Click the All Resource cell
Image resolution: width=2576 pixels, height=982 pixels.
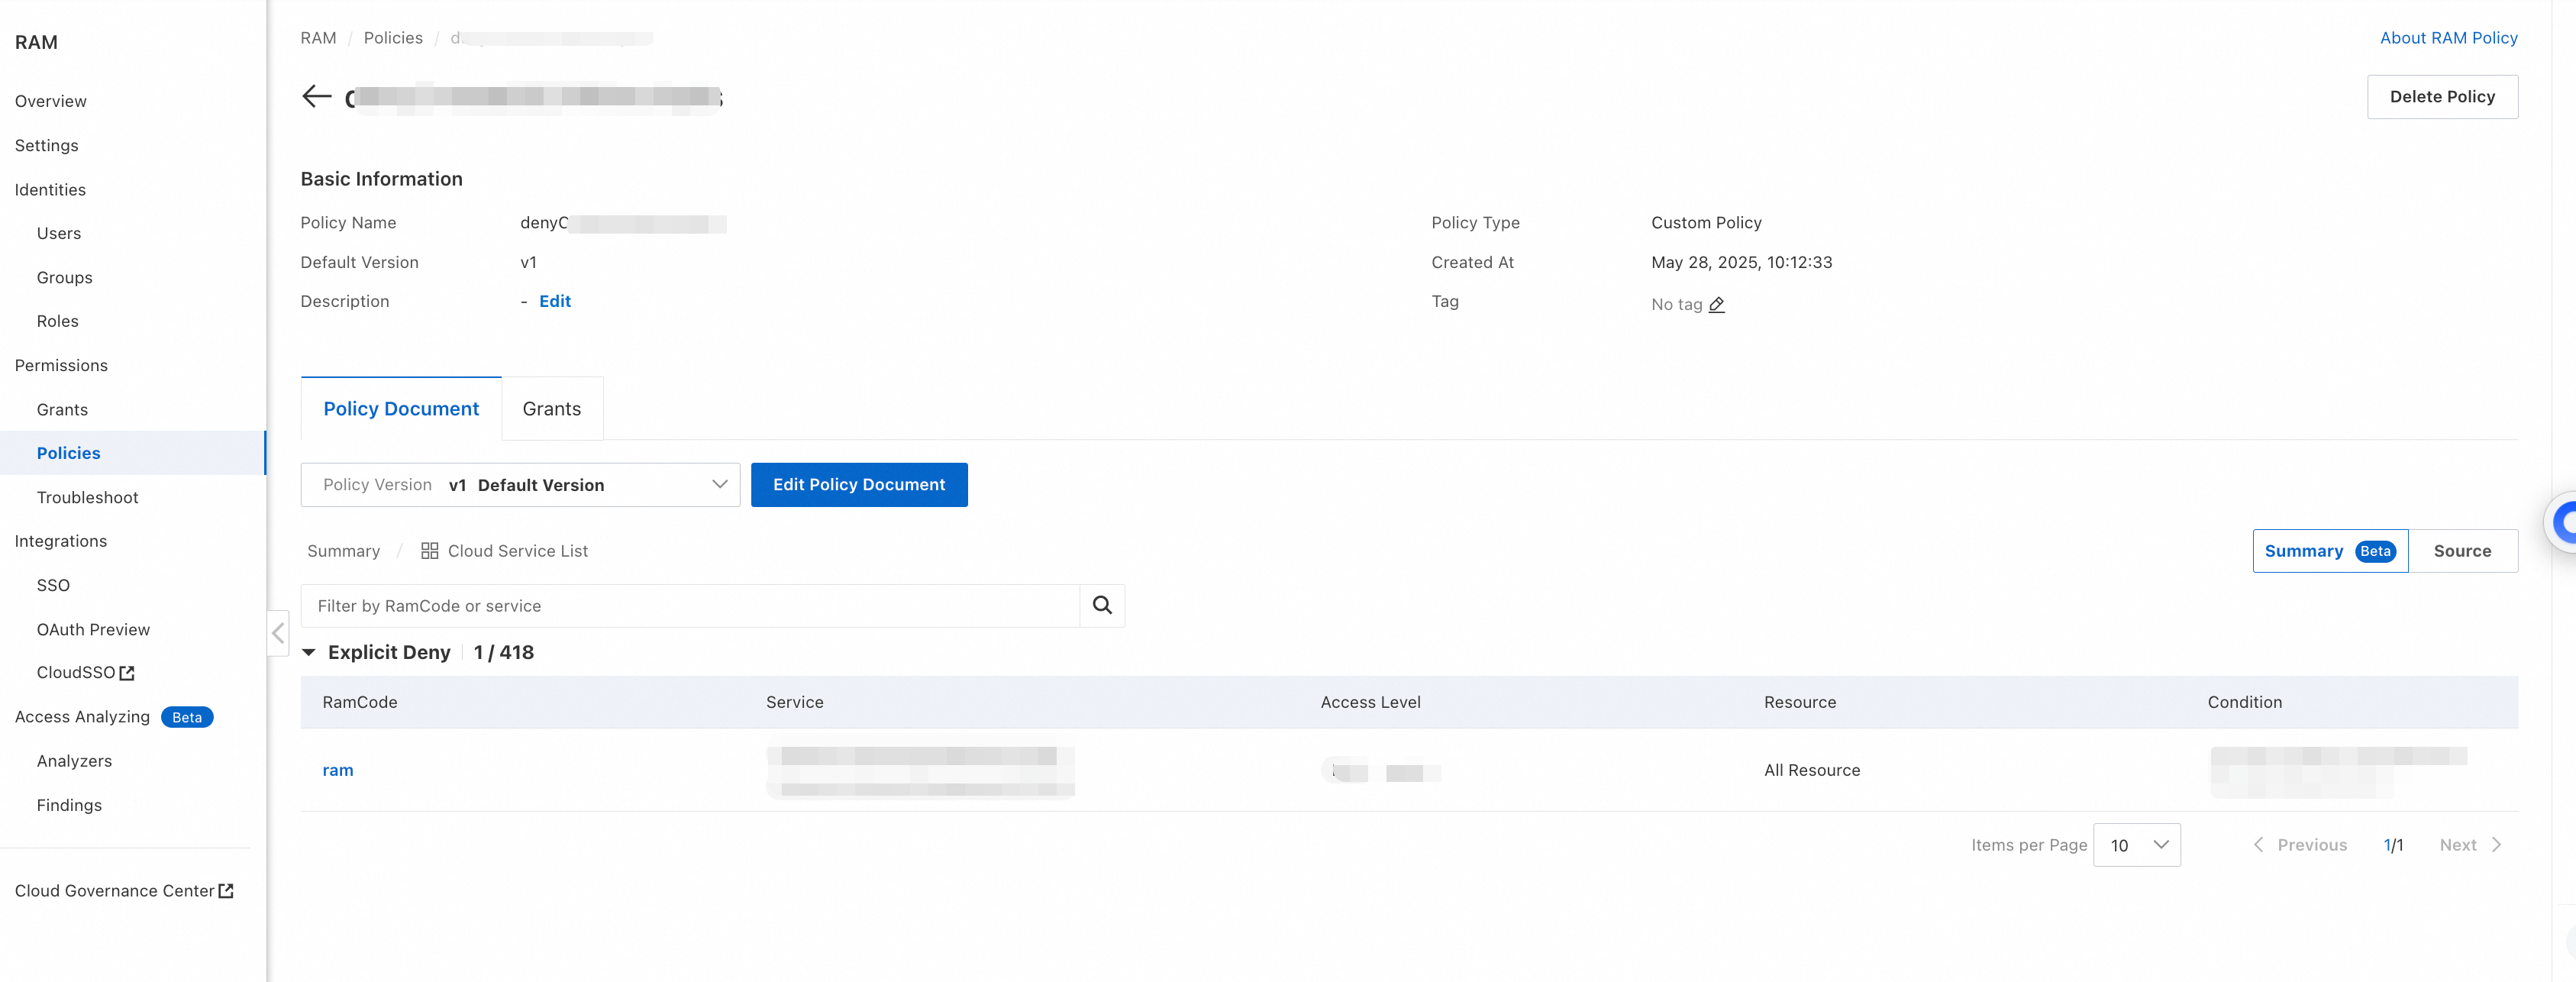[1812, 770]
